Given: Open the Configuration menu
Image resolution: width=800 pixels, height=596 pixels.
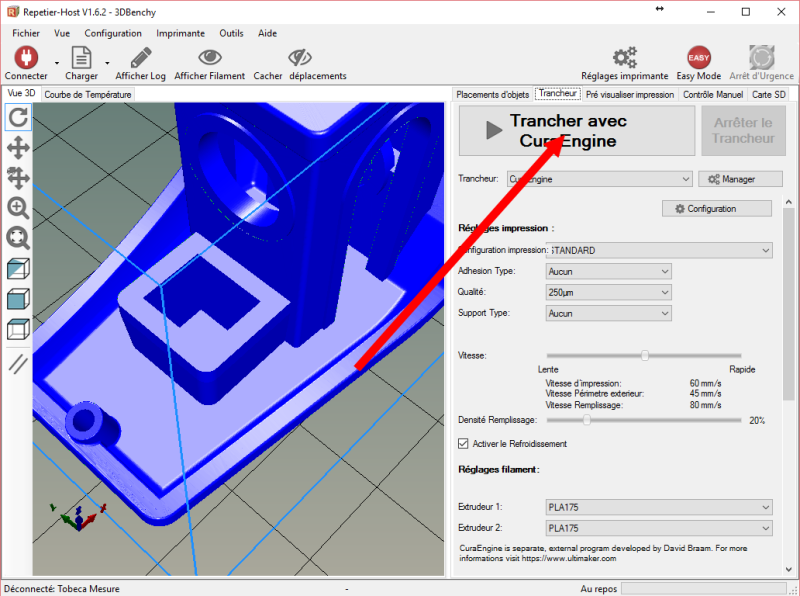Looking at the screenshot, I should pos(113,33).
